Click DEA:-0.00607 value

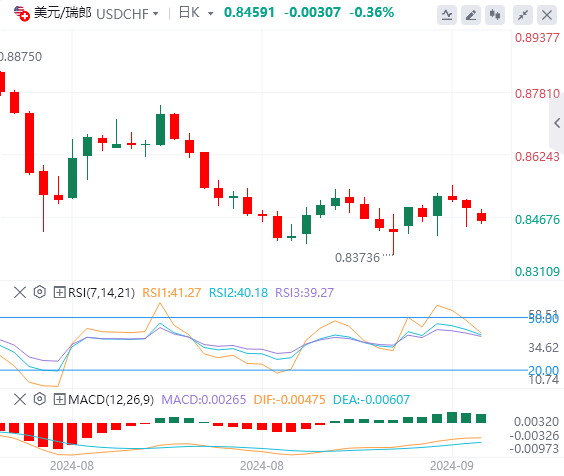click(x=371, y=400)
